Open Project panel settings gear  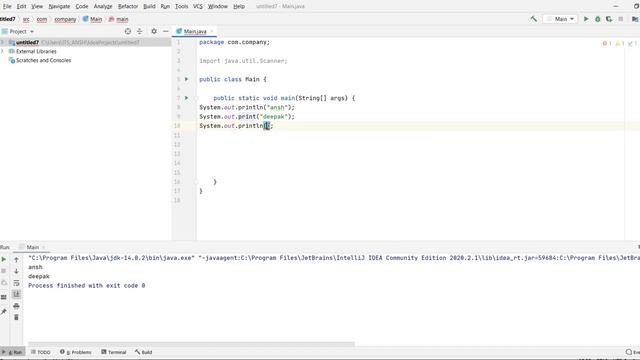154,31
